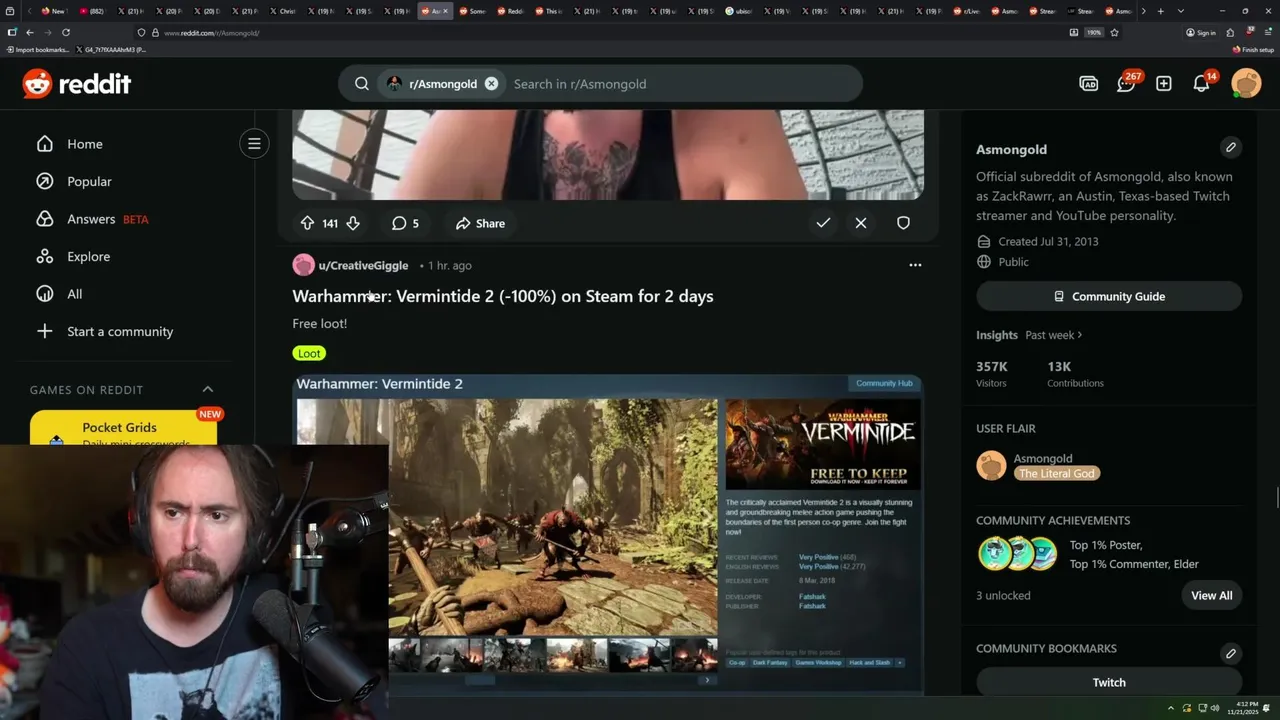Open the Vermintide Steam screenshot image
Viewport: 1280px width, 720px height.
point(608,534)
